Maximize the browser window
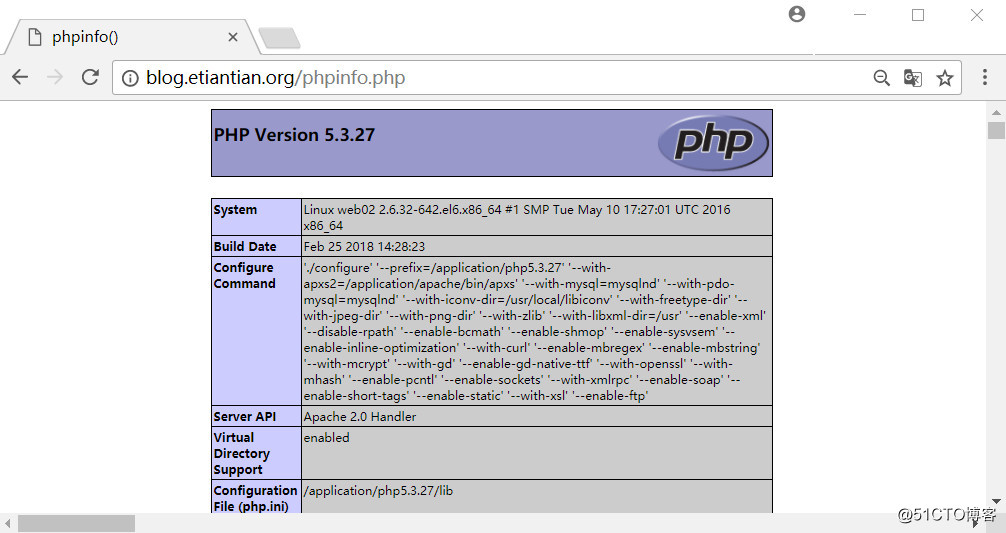The width and height of the screenshot is (1006, 533). [x=918, y=15]
